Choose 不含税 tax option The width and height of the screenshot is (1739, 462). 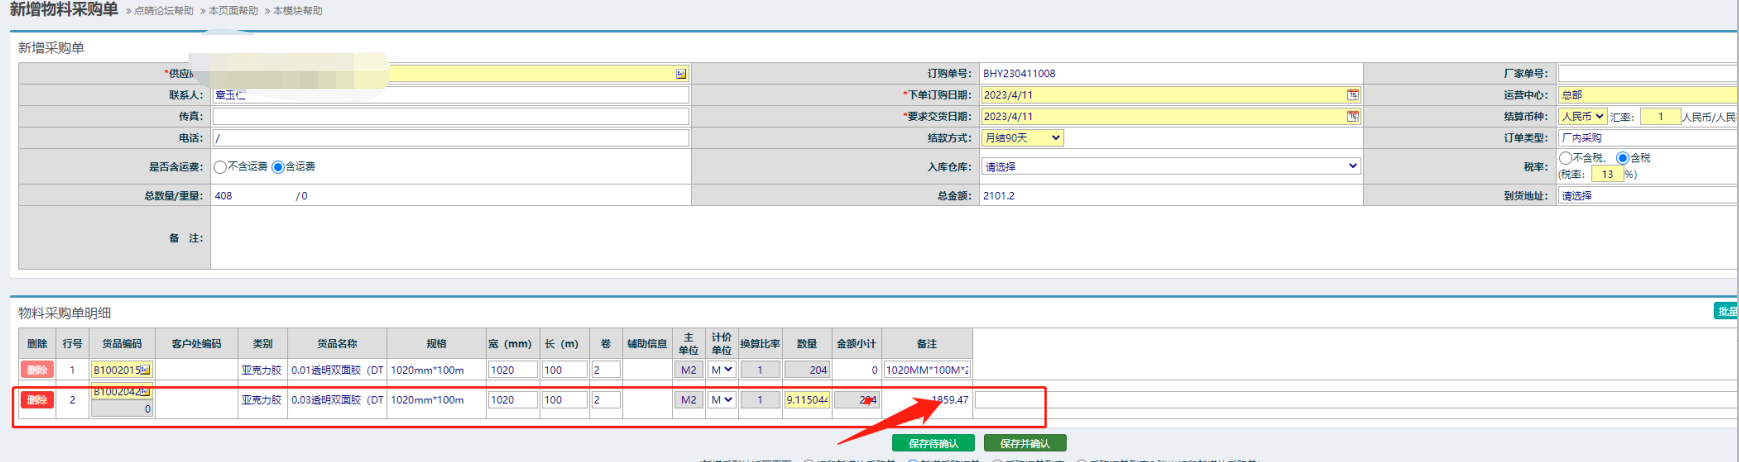click(x=1565, y=158)
